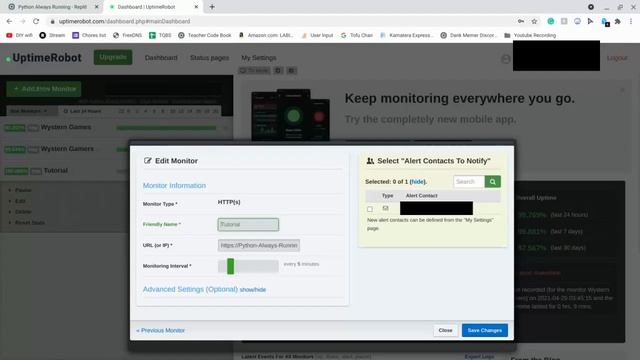Click the Friendly Name input field
The width and height of the screenshot is (640, 360).
248,224
